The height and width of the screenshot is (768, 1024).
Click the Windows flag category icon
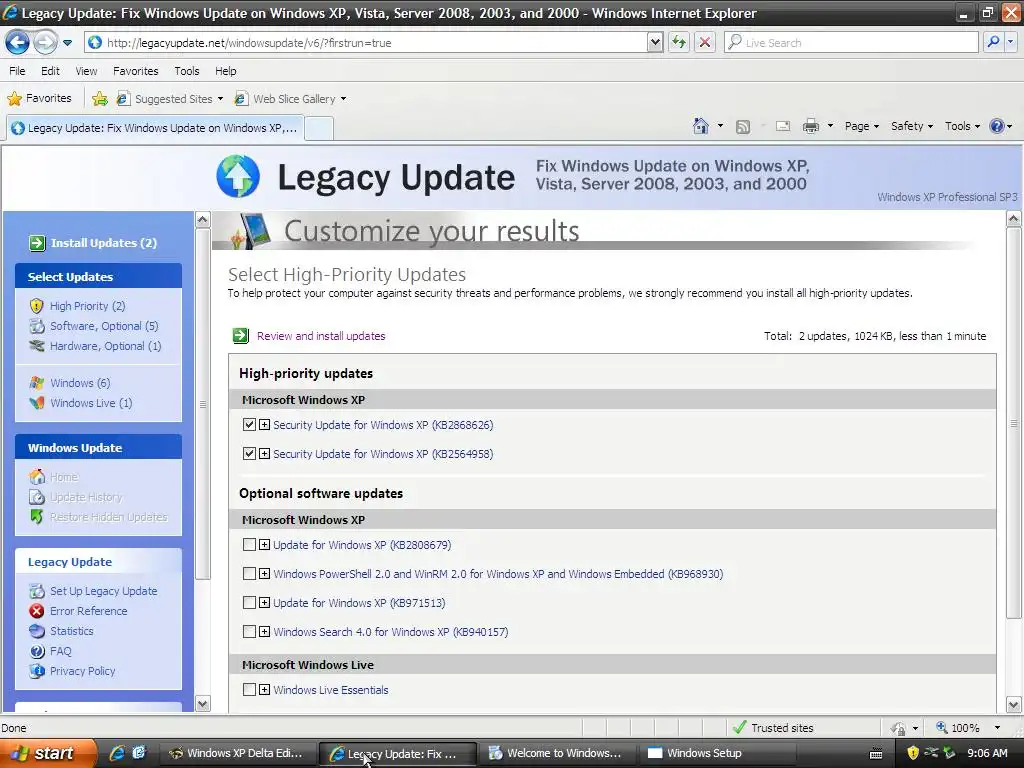37,383
